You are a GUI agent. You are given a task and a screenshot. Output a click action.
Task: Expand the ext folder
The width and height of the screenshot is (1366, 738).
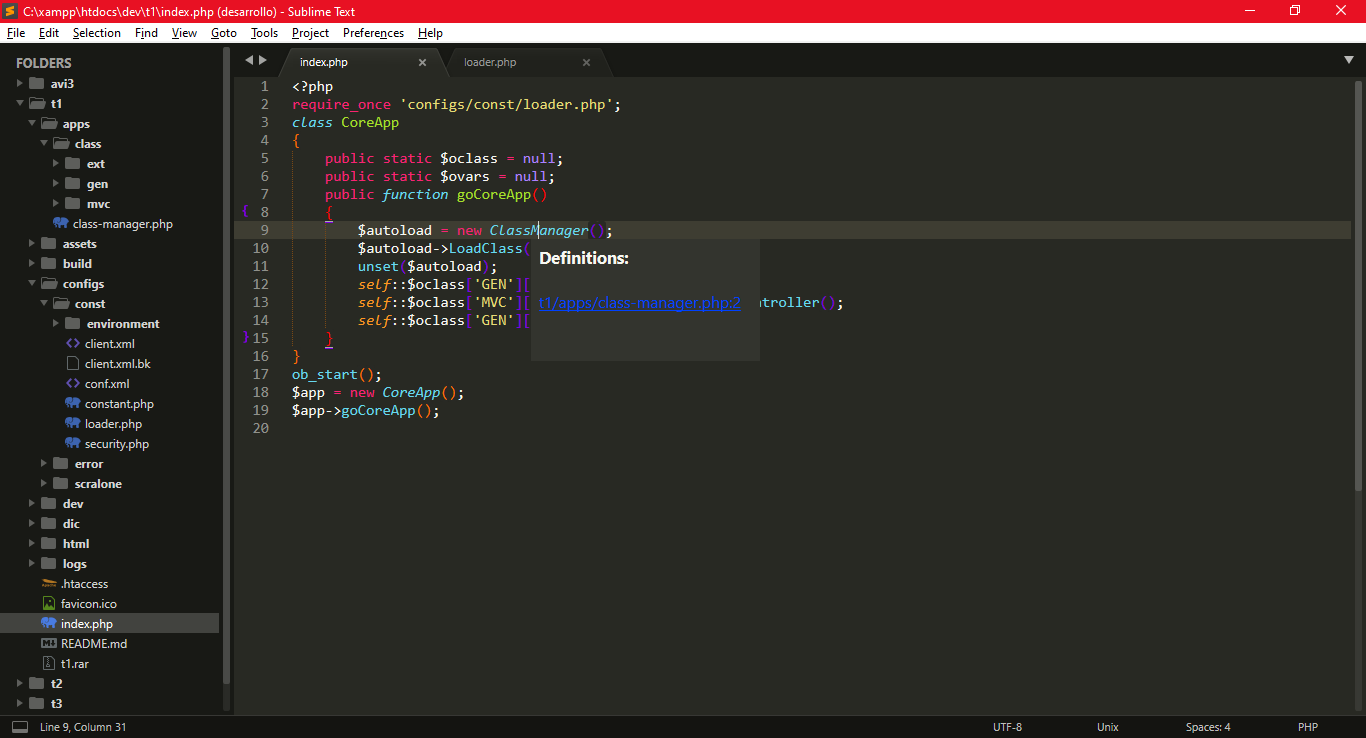[56, 163]
